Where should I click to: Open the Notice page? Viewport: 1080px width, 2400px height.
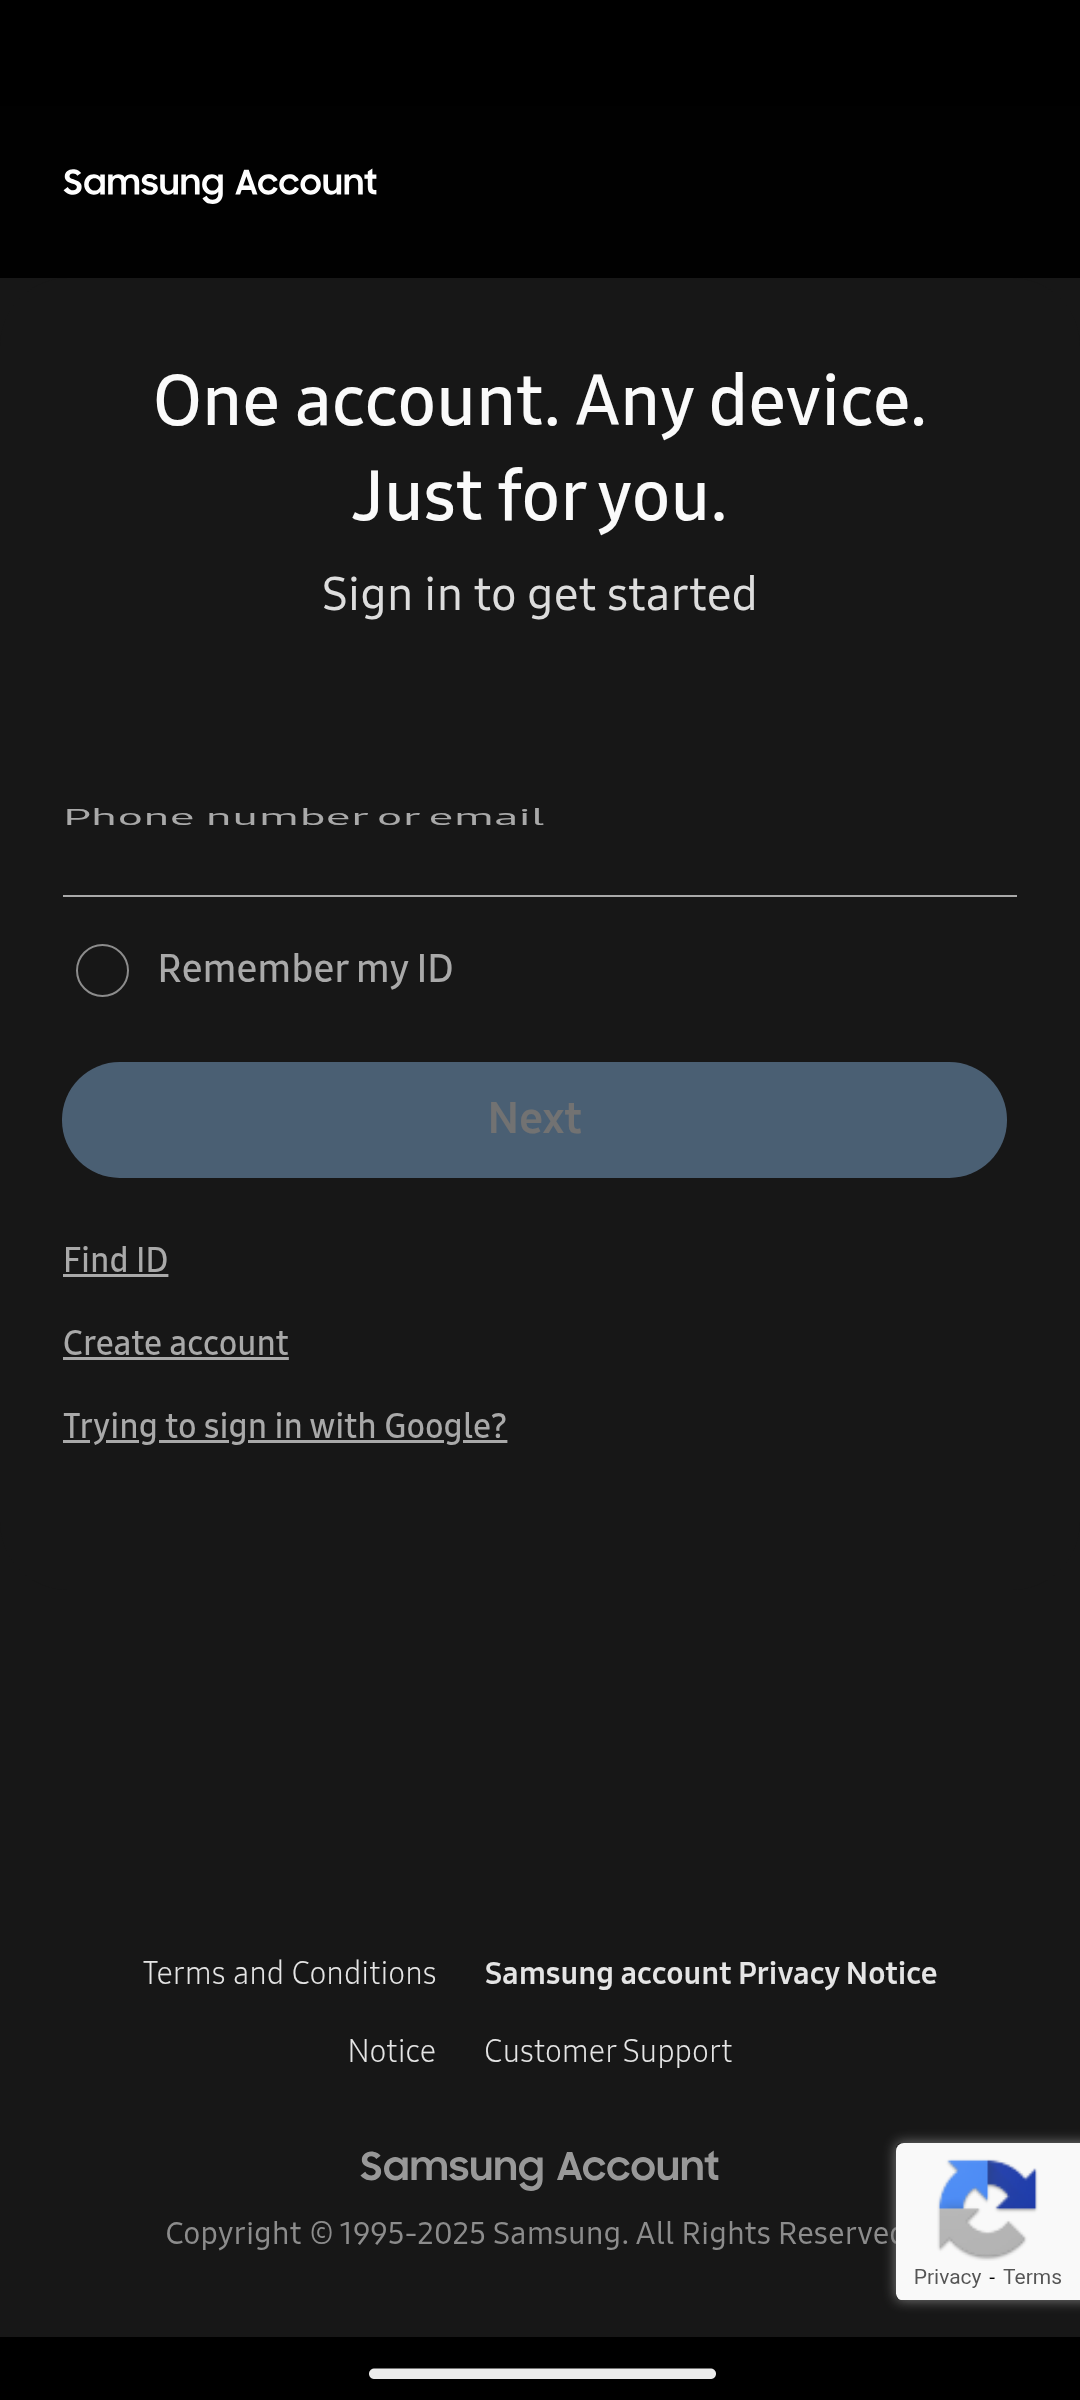coord(391,2051)
